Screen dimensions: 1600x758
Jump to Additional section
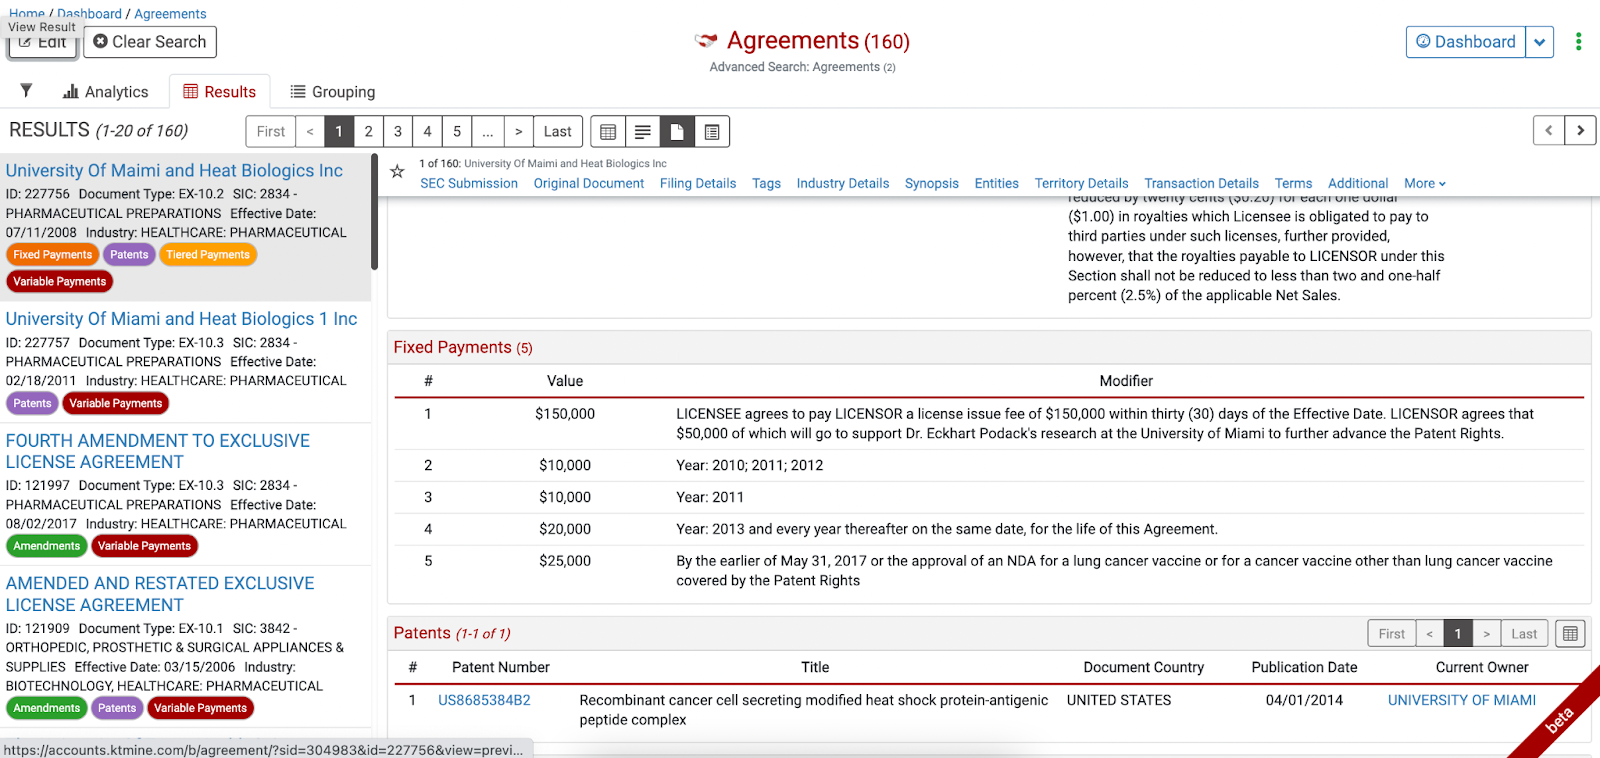(1358, 184)
